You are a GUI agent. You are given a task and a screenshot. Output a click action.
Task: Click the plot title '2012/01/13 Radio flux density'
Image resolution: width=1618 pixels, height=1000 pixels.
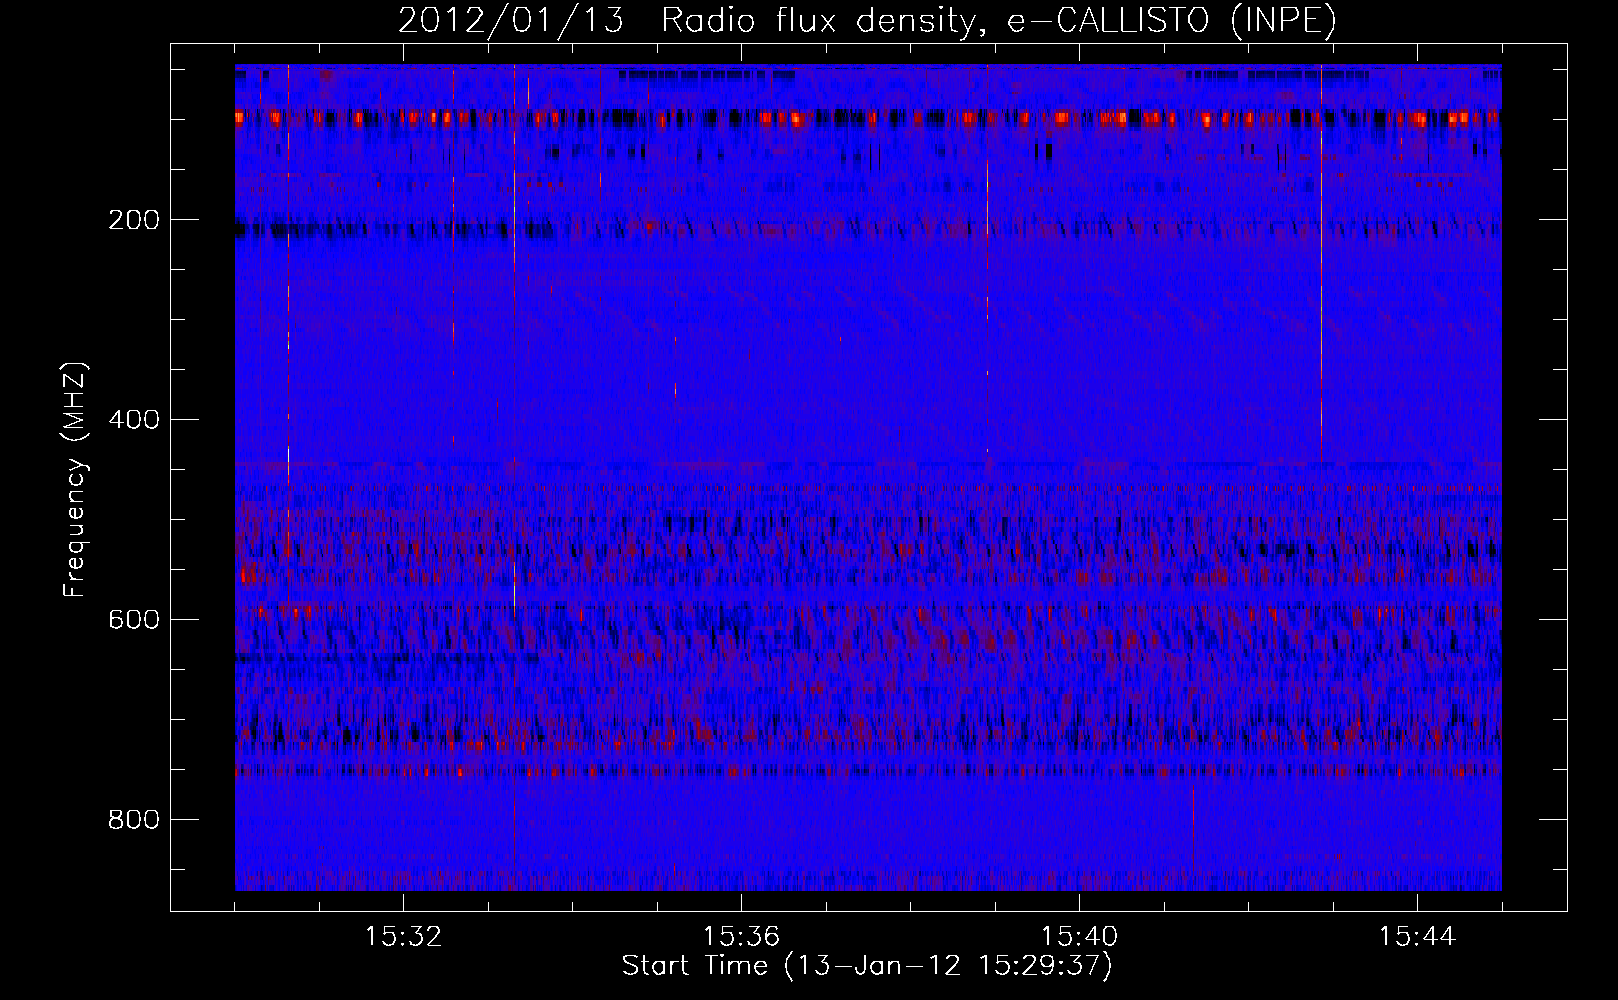(867, 20)
